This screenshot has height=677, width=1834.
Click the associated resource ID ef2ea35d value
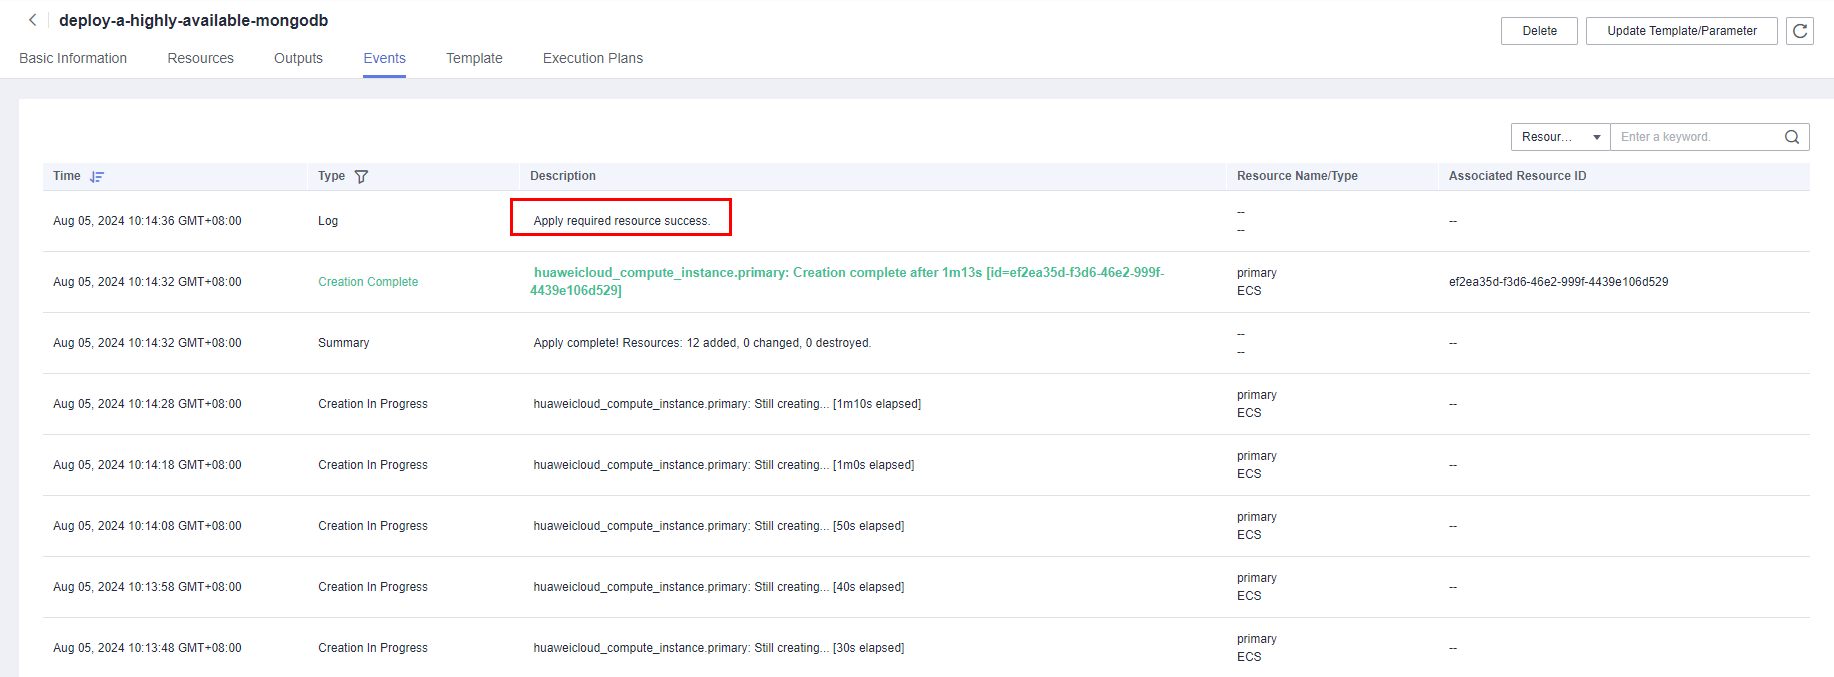[x=1557, y=282]
